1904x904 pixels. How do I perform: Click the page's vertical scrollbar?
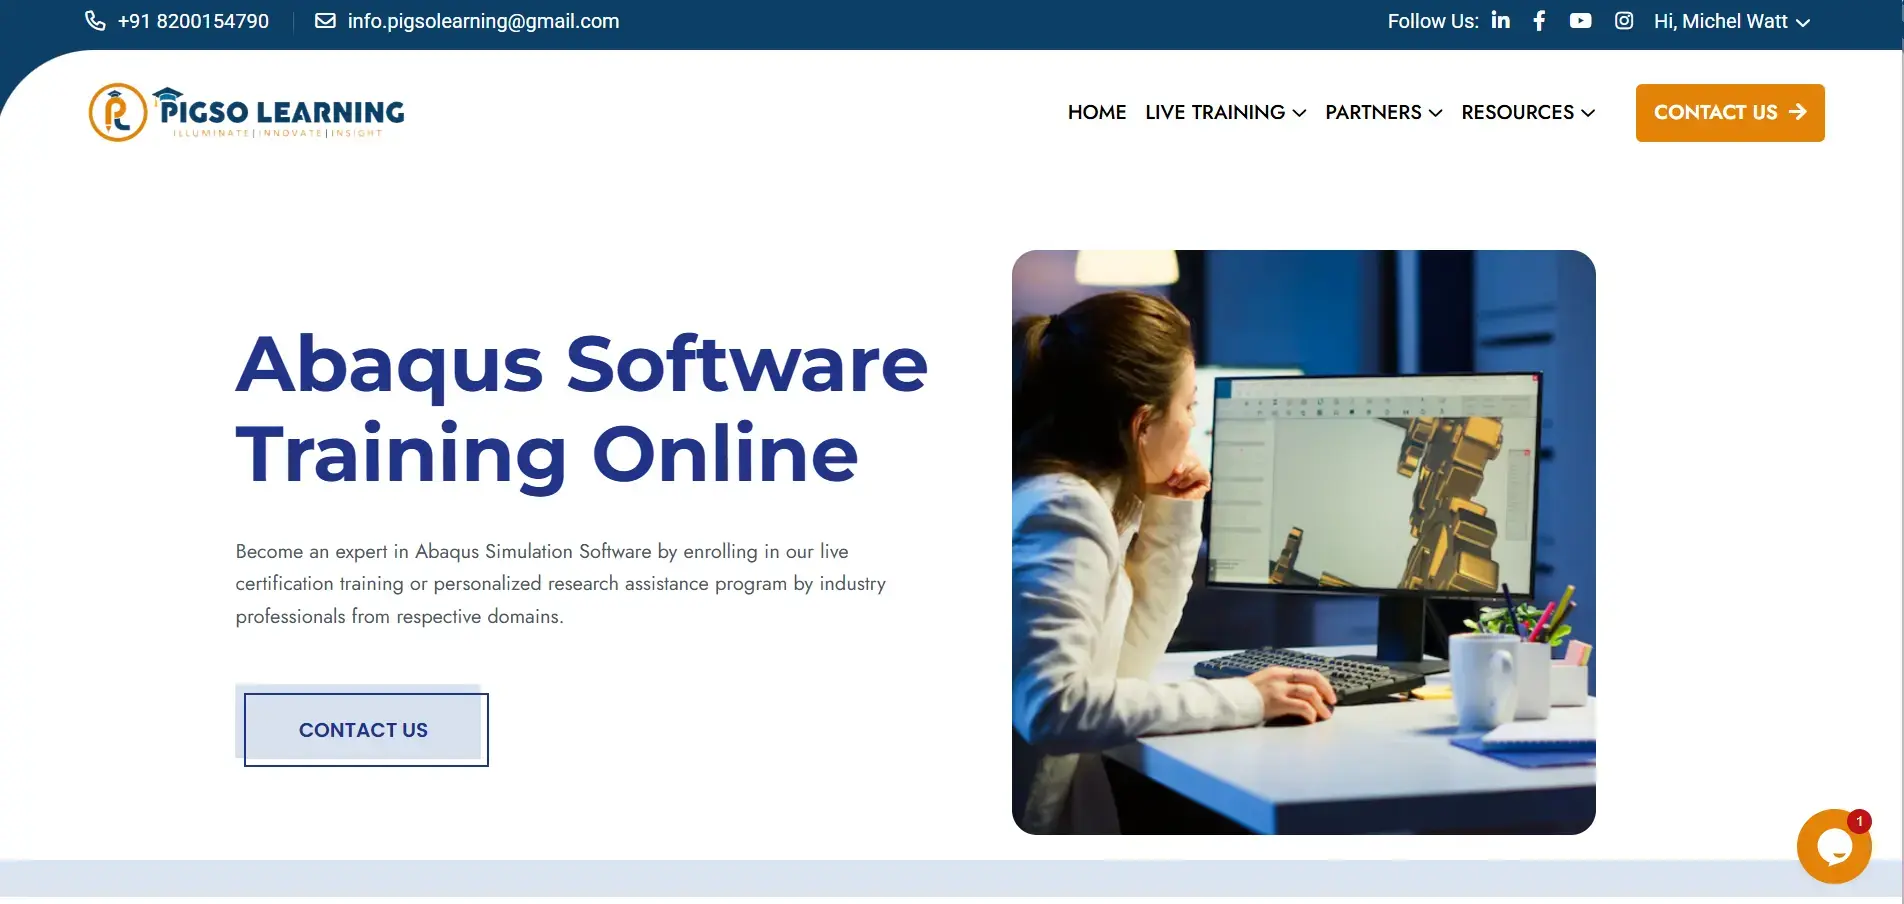tap(1900, 450)
